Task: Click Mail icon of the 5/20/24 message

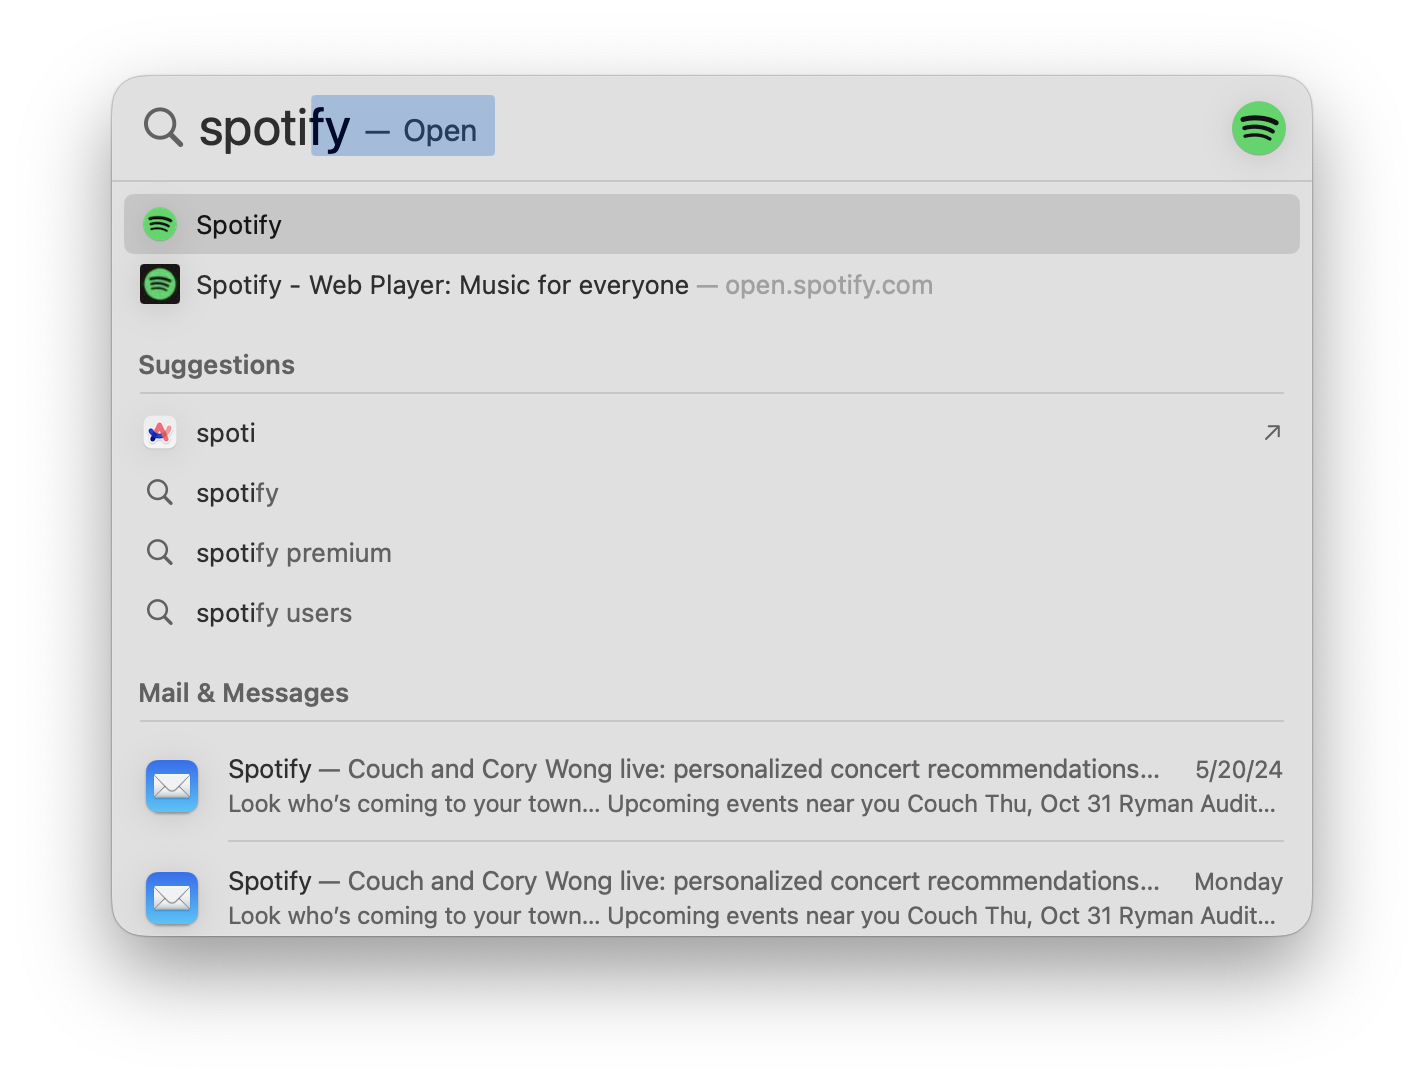Action: tap(172, 786)
